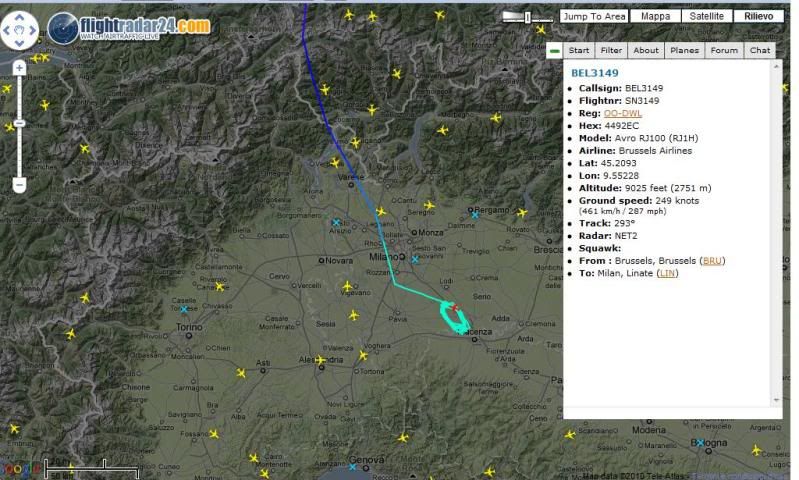Viewport: 799px width, 480px height.
Task: Open the Forum tab
Action: [x=724, y=50]
